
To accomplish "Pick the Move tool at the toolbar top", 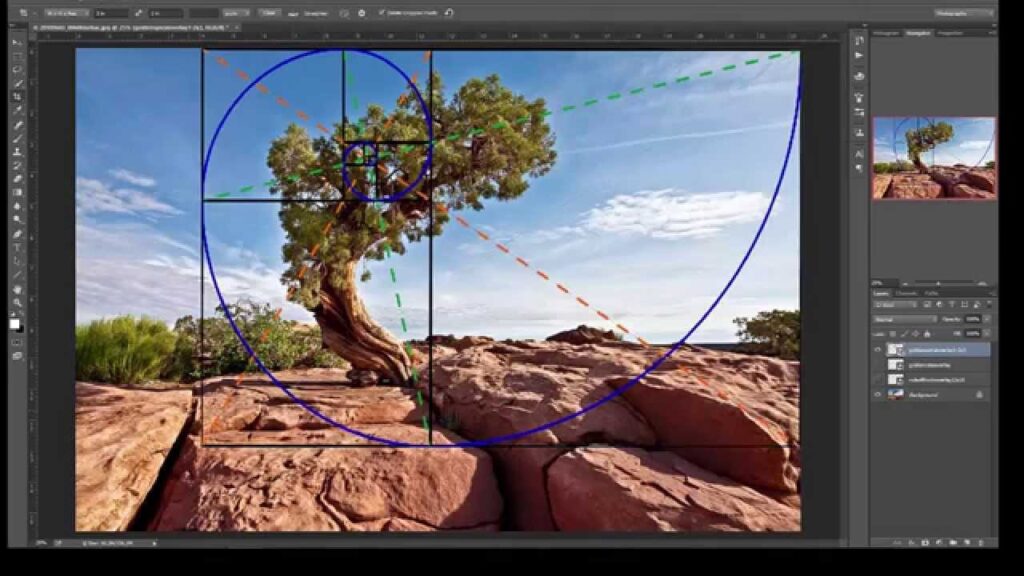I will [x=18, y=42].
